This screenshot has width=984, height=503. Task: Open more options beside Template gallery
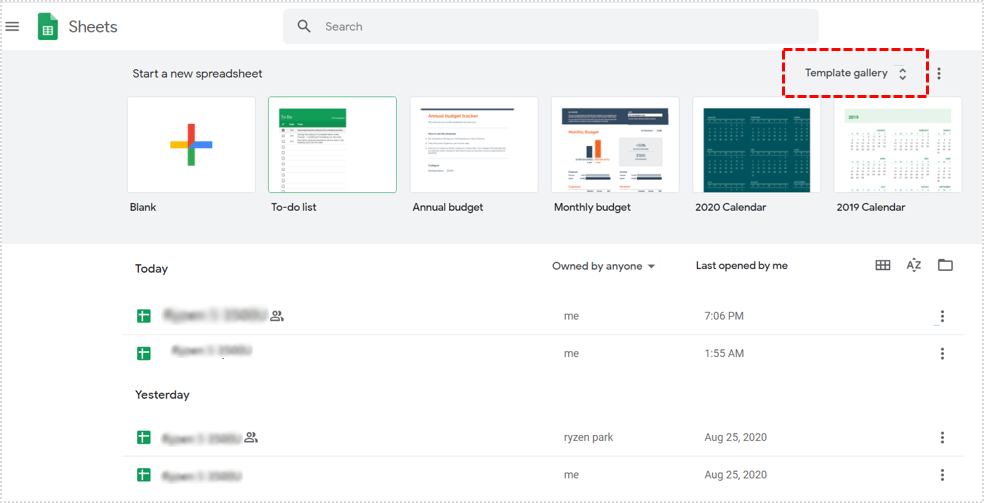(938, 74)
